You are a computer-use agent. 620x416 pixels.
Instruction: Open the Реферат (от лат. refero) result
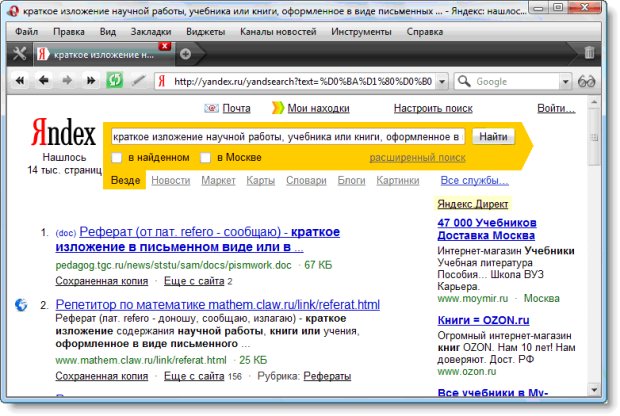[x=198, y=239]
